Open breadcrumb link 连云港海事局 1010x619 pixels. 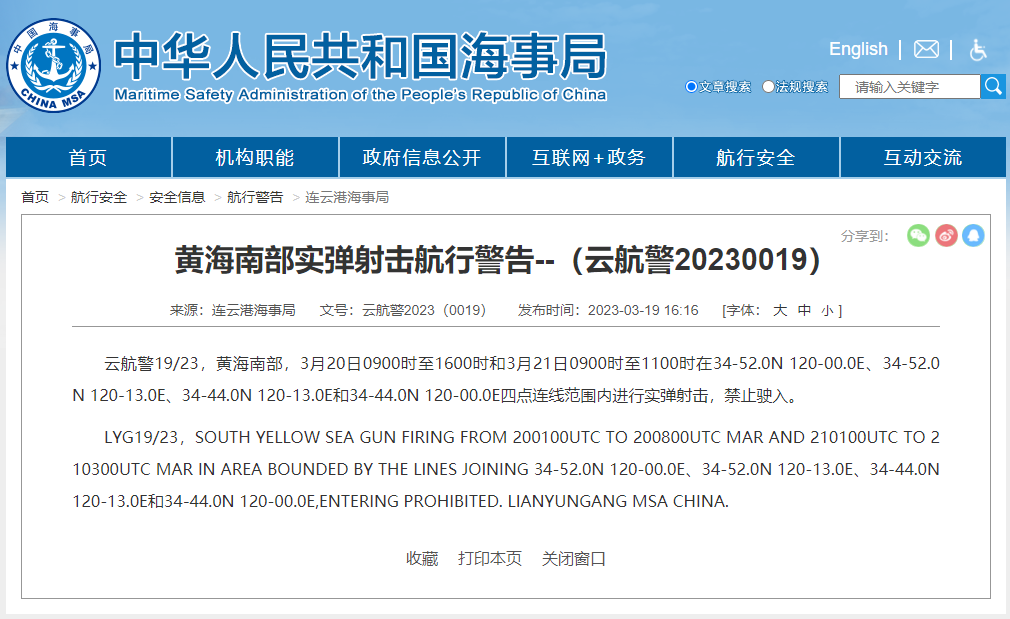[x=345, y=197]
